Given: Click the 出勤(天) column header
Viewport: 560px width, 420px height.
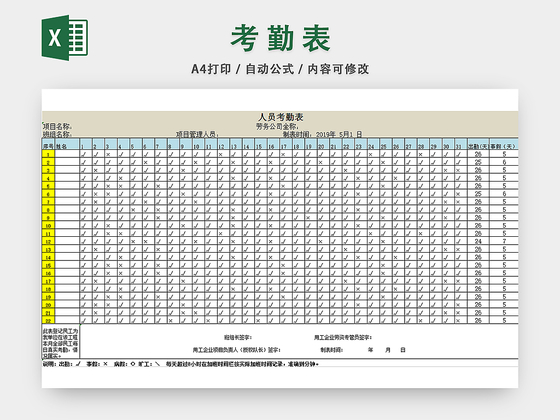Looking at the screenshot, I should (478, 144).
